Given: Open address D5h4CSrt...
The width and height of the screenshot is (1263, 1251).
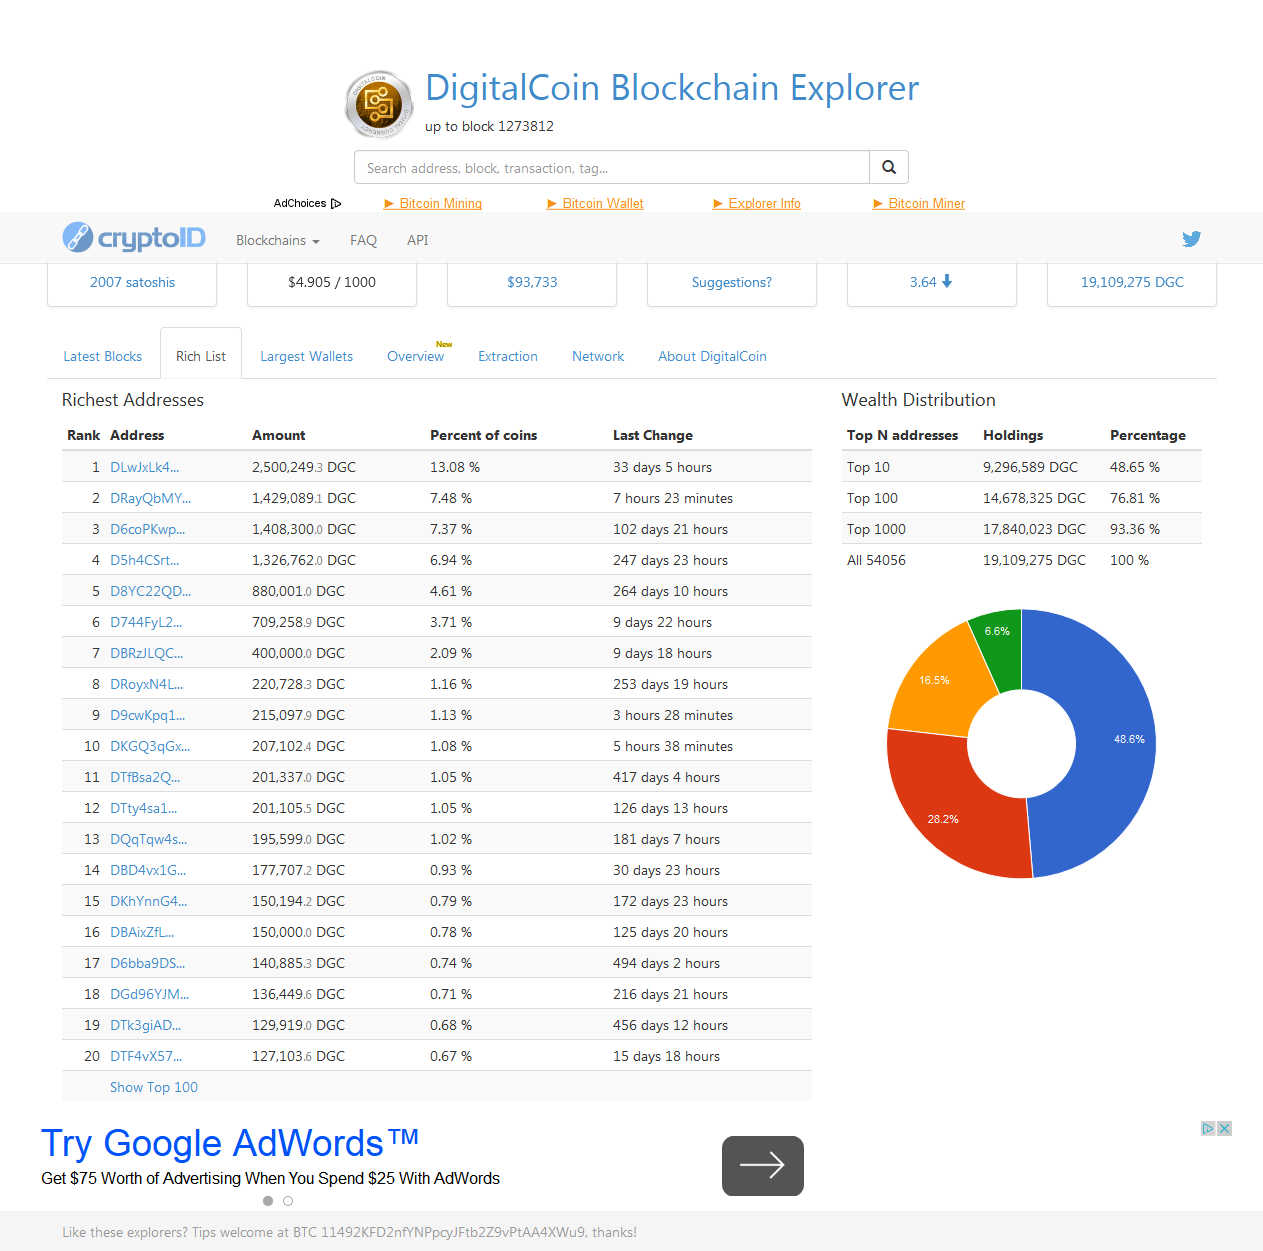Looking at the screenshot, I should click(145, 560).
